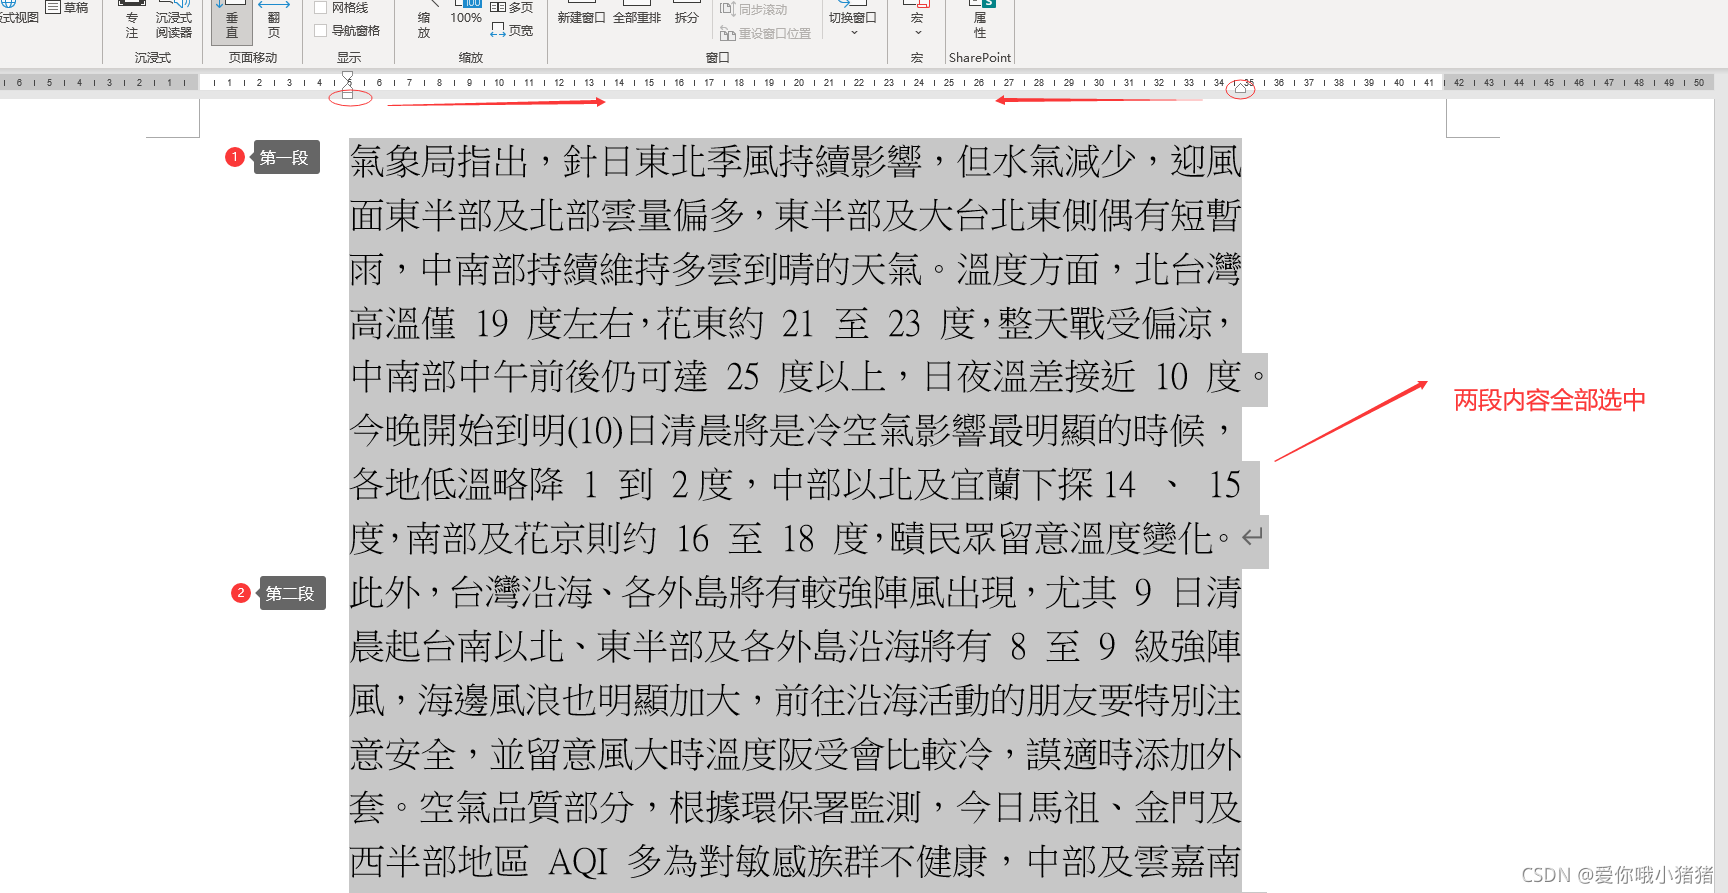
Task: Open a 新建窗口 new window
Action: (581, 14)
